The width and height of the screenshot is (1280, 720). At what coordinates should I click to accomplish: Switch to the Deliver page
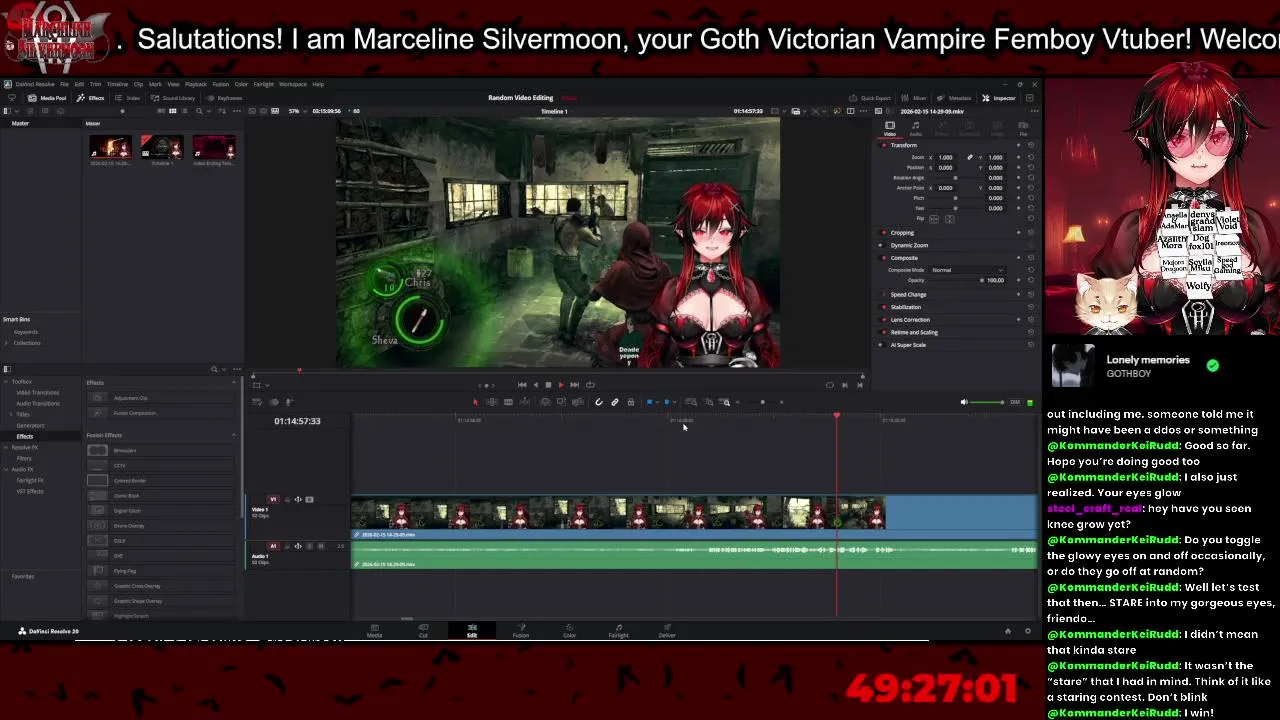point(667,631)
